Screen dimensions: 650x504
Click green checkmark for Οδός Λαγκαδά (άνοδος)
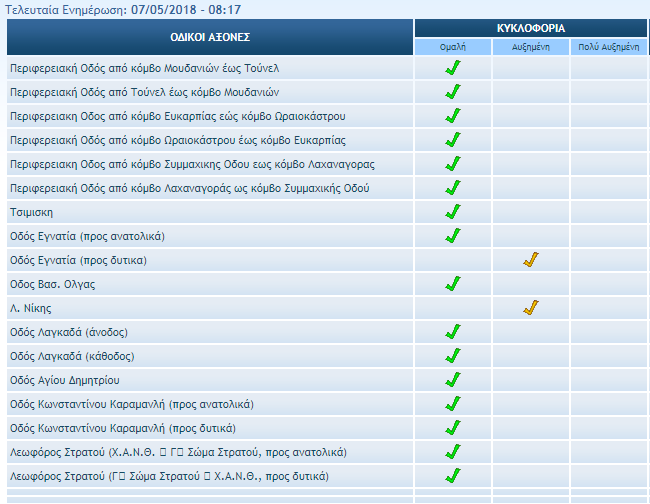tap(452, 332)
